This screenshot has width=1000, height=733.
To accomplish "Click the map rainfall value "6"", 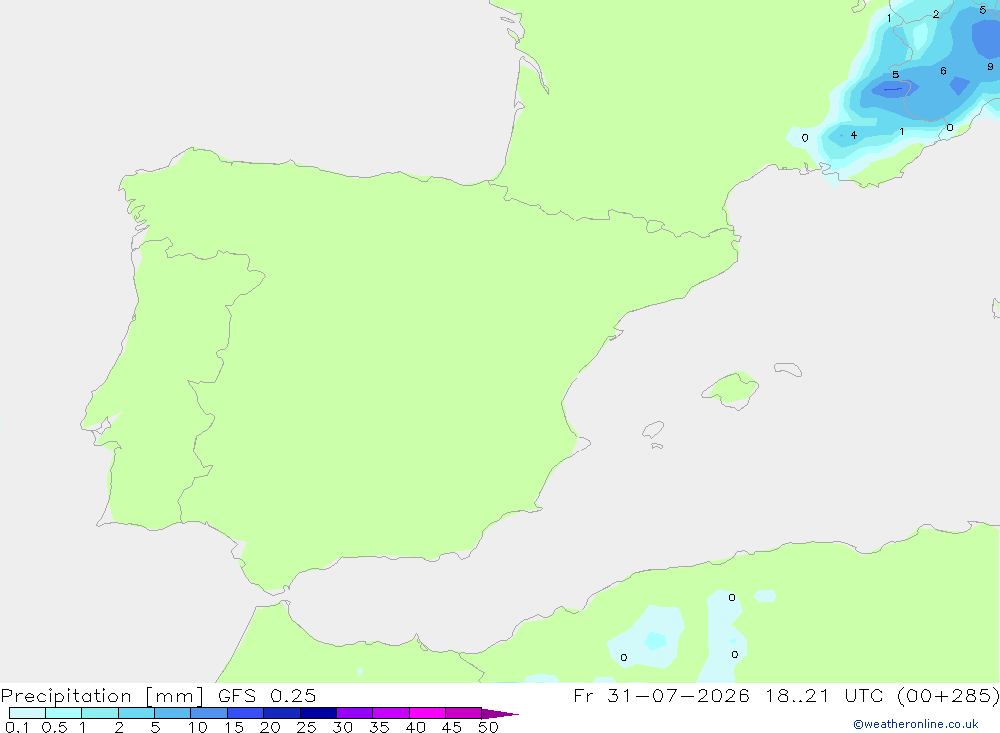I will coord(943,71).
